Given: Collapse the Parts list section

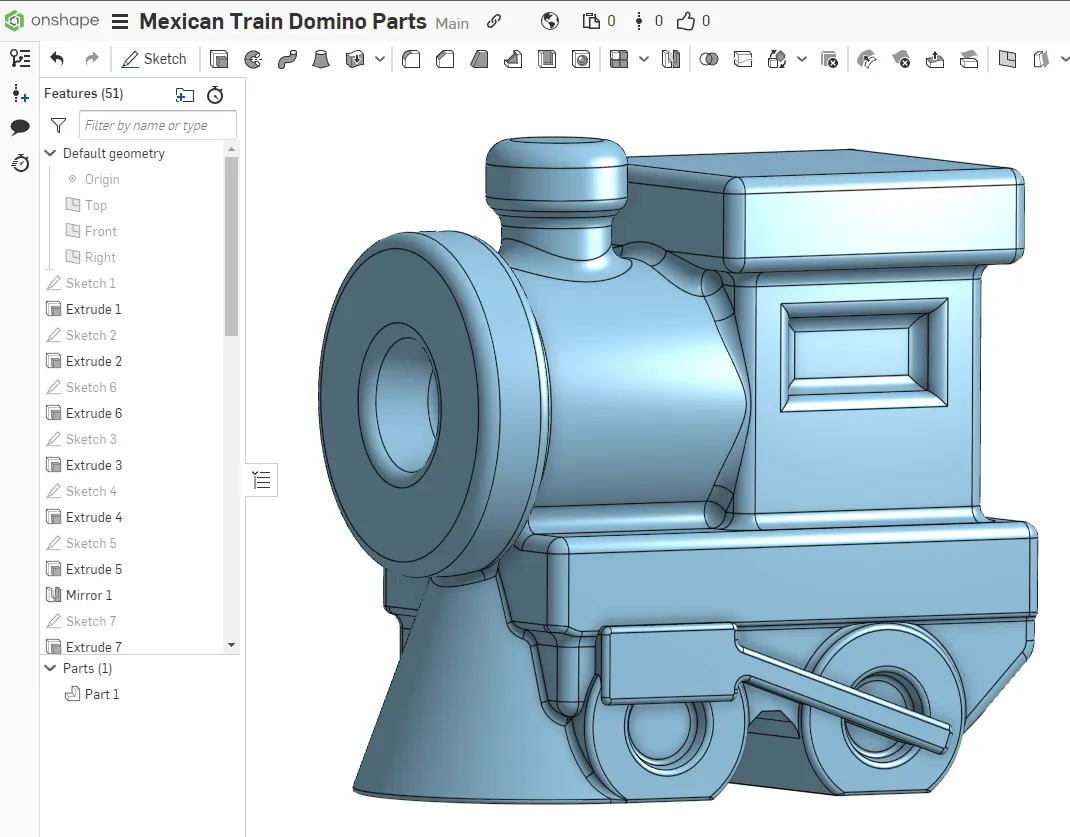Looking at the screenshot, I should [x=51, y=668].
